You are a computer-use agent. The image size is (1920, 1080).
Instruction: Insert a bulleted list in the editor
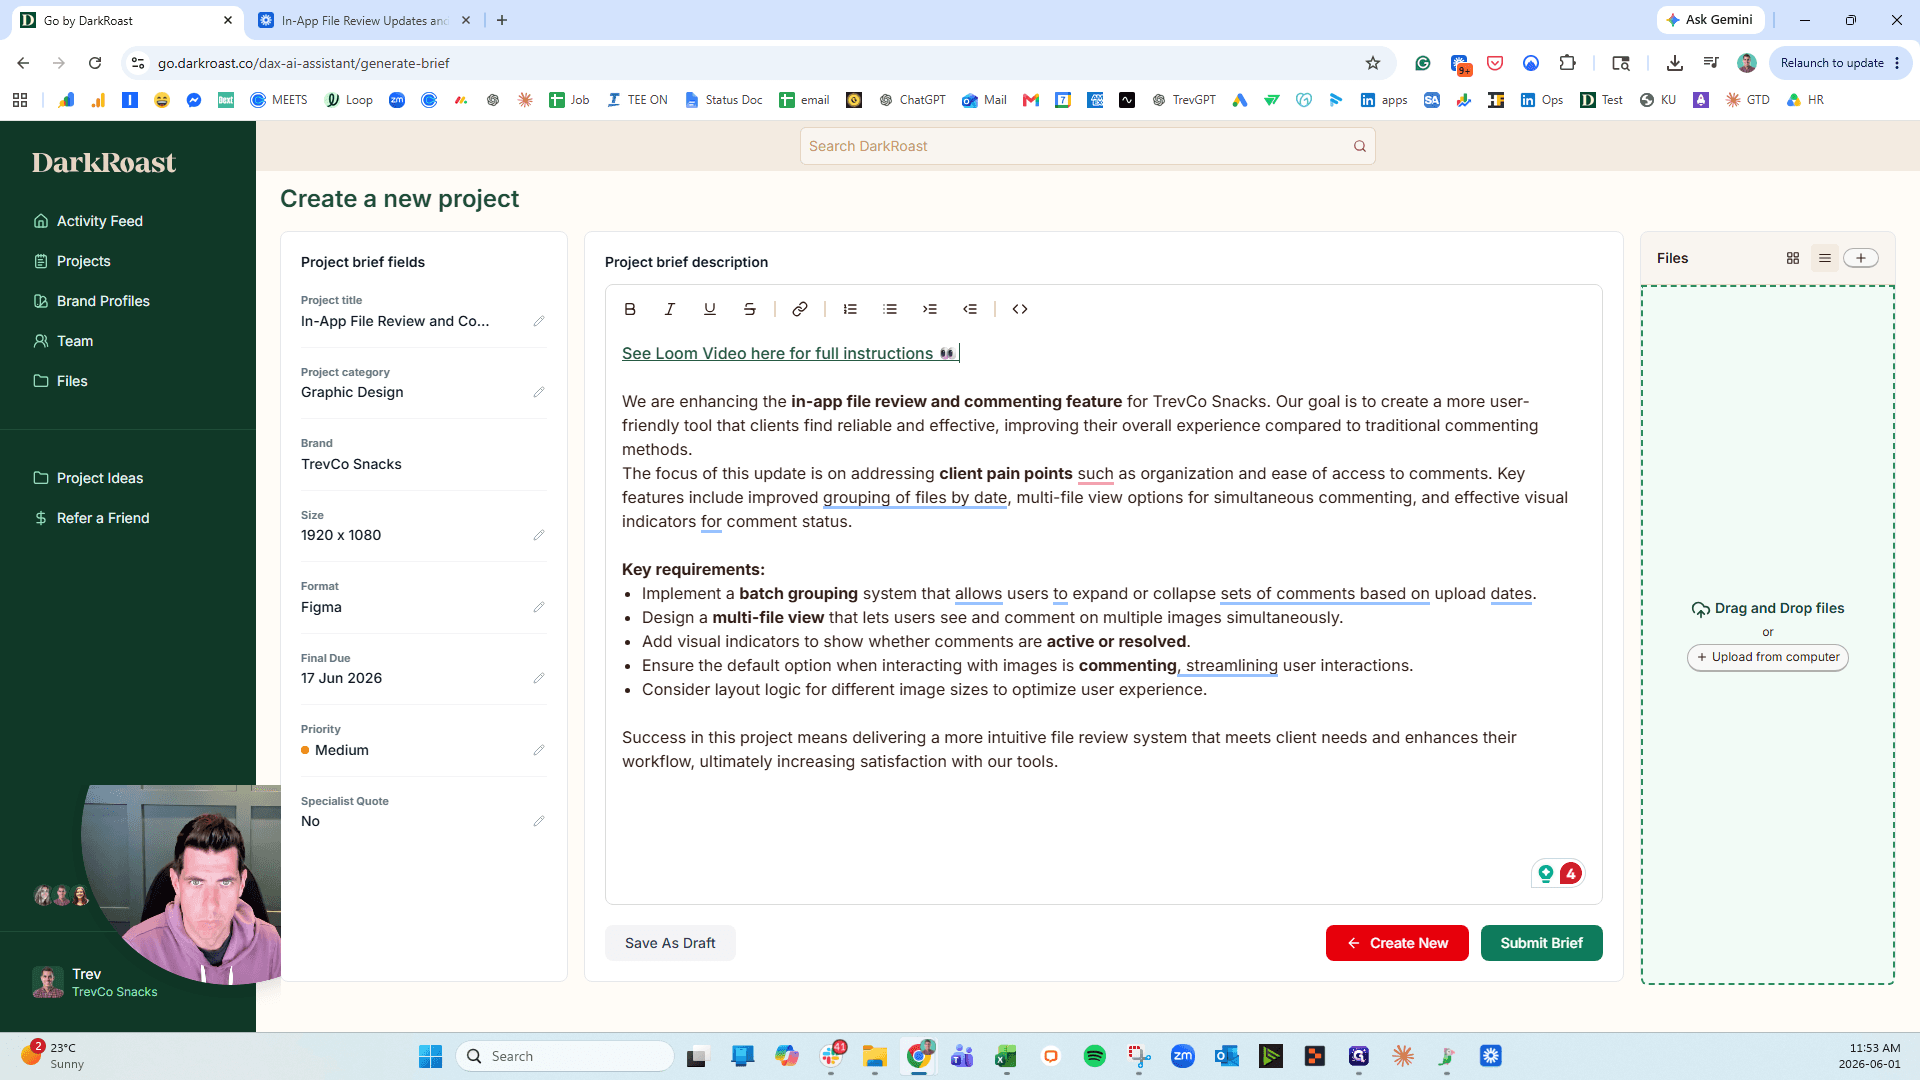(890, 309)
